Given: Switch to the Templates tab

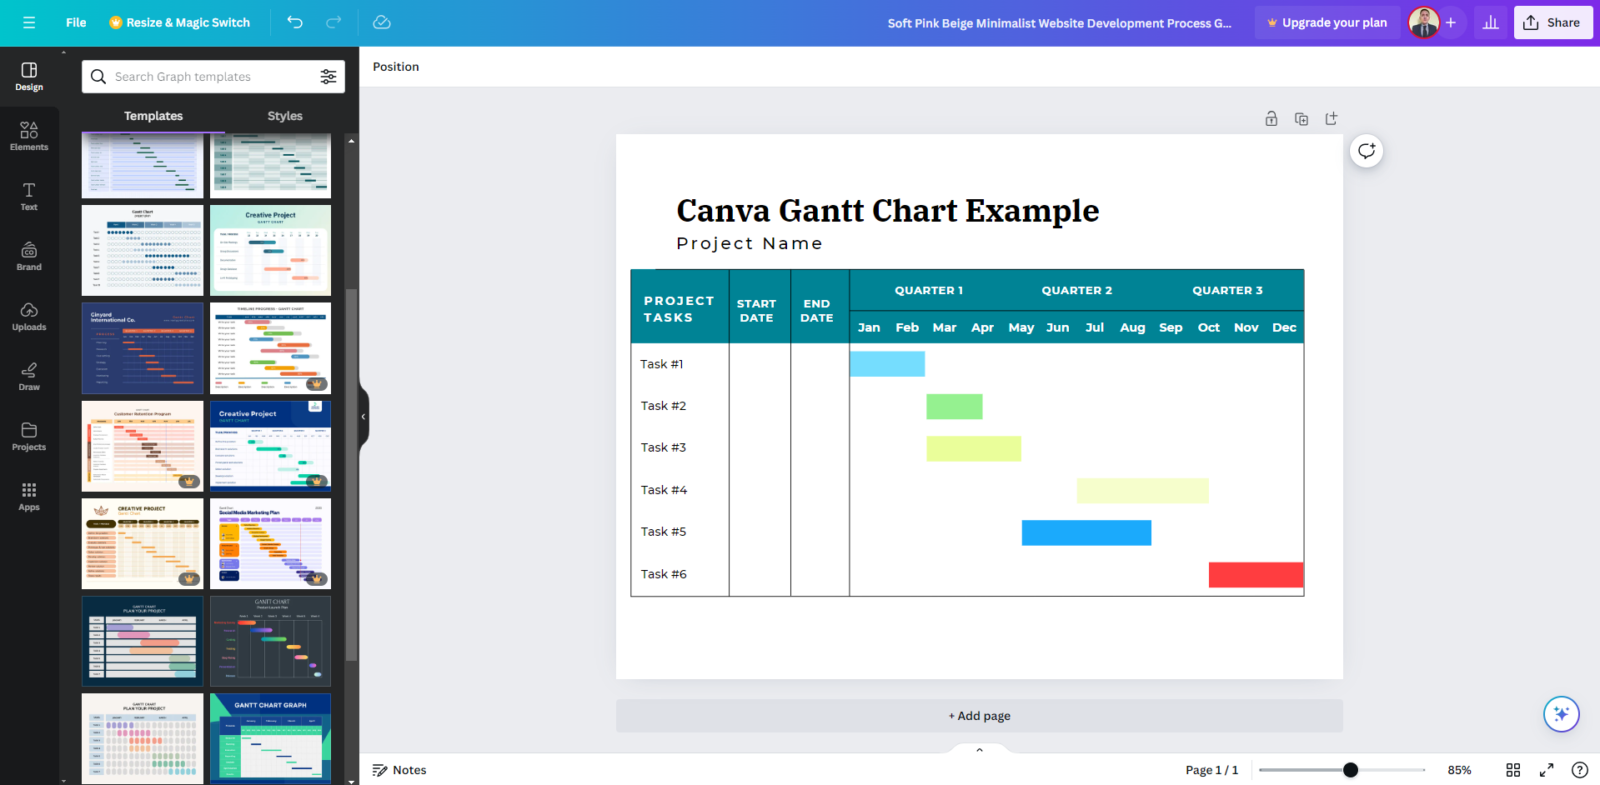Looking at the screenshot, I should 153,116.
